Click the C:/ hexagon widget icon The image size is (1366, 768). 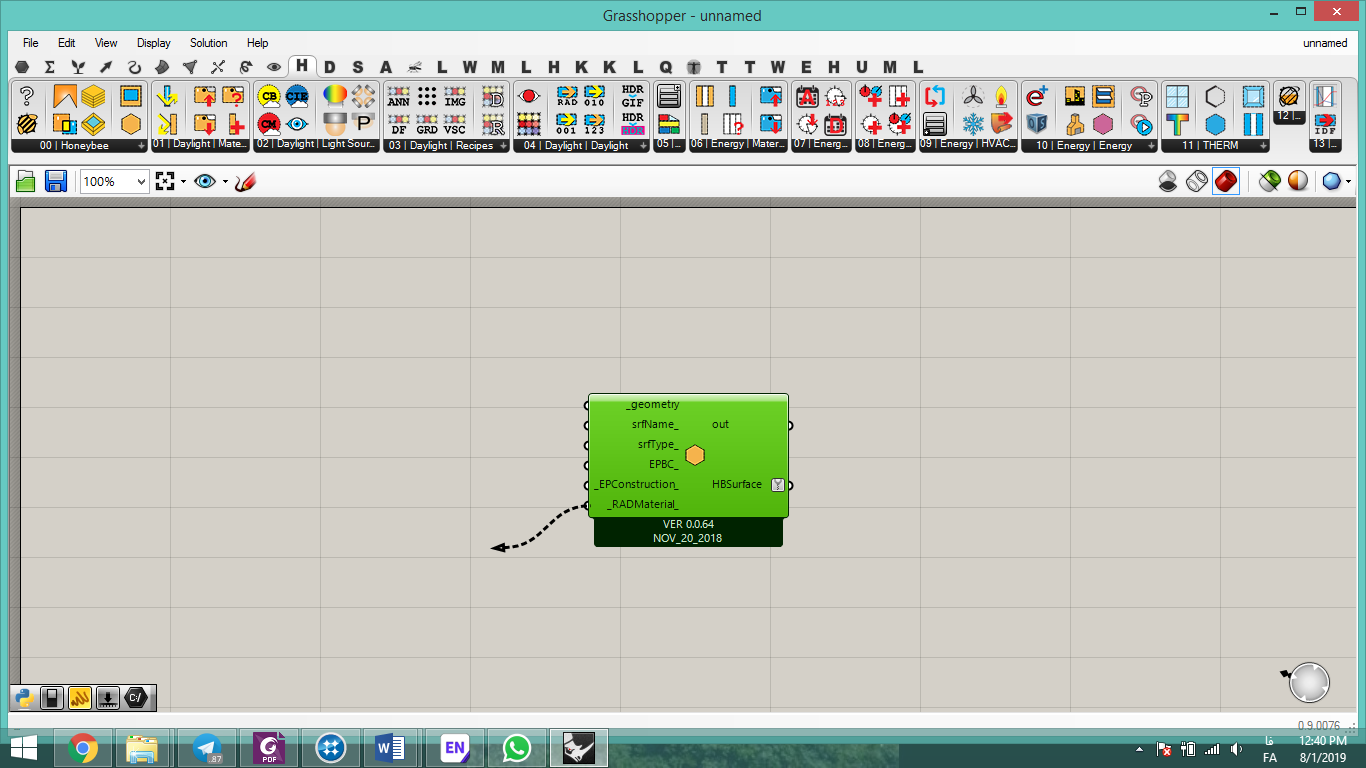137,698
